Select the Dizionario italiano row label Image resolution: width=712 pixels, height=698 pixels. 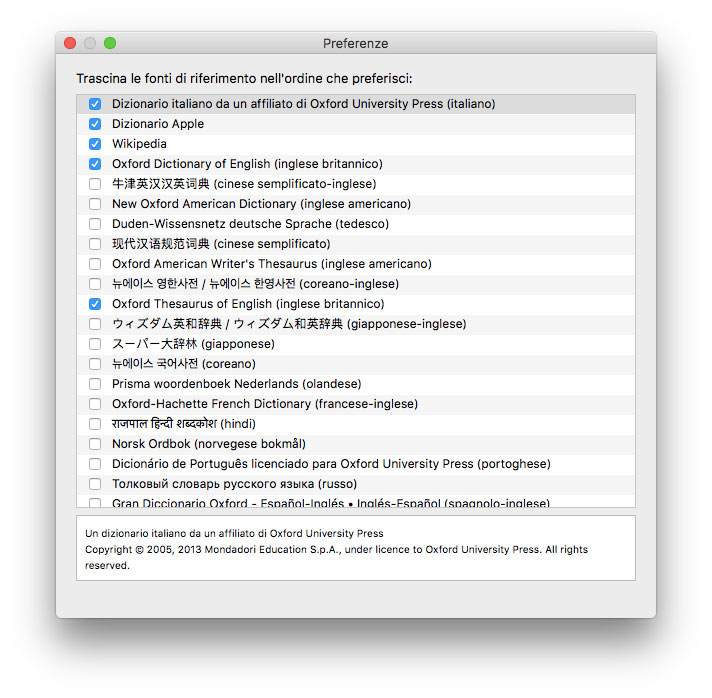pos(303,104)
